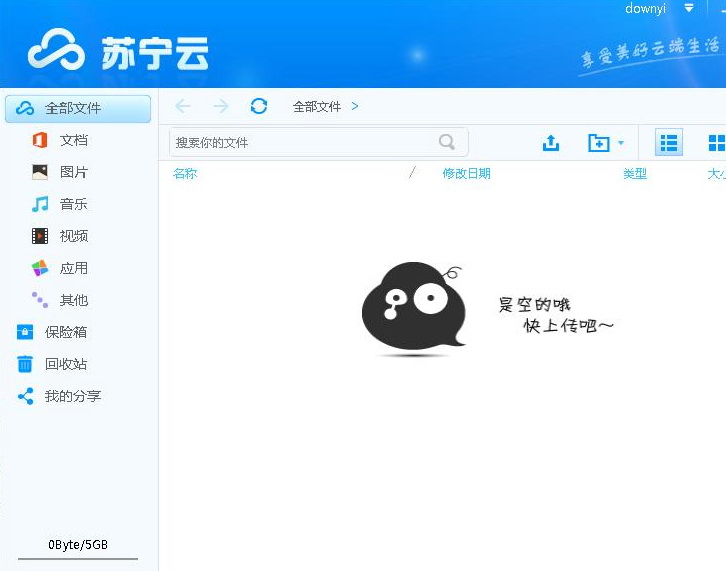Open the 回收站 recycle bin
The width and height of the screenshot is (726, 571).
click(66, 364)
